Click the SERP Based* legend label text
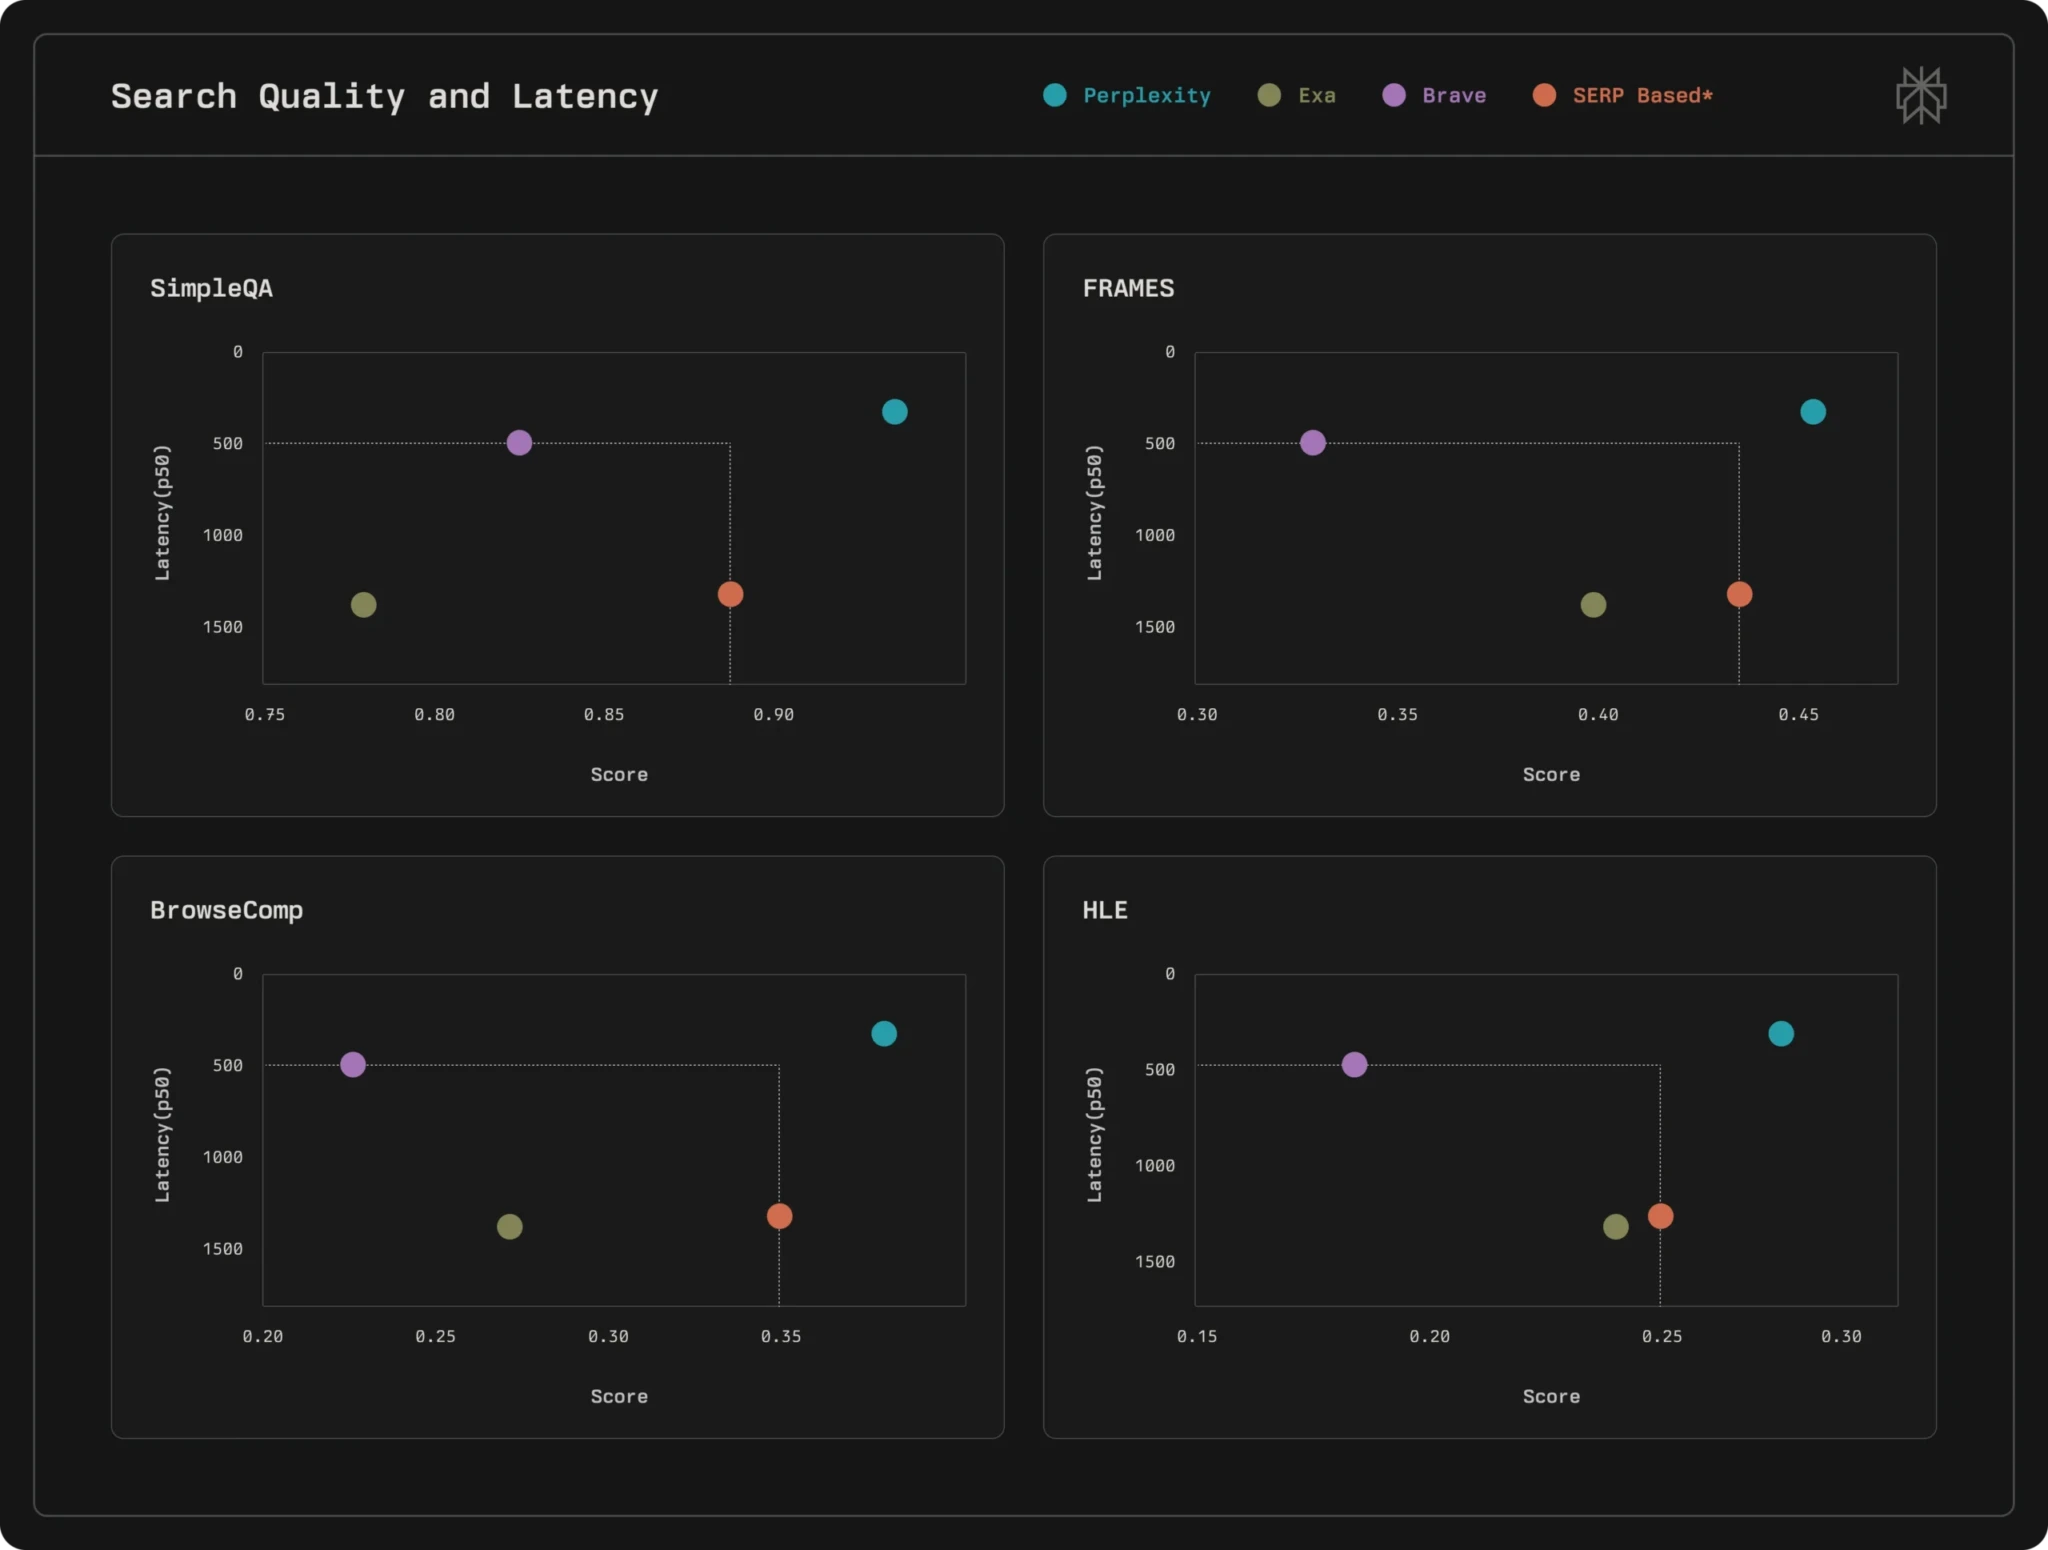This screenshot has width=2048, height=1550. 1641,95
